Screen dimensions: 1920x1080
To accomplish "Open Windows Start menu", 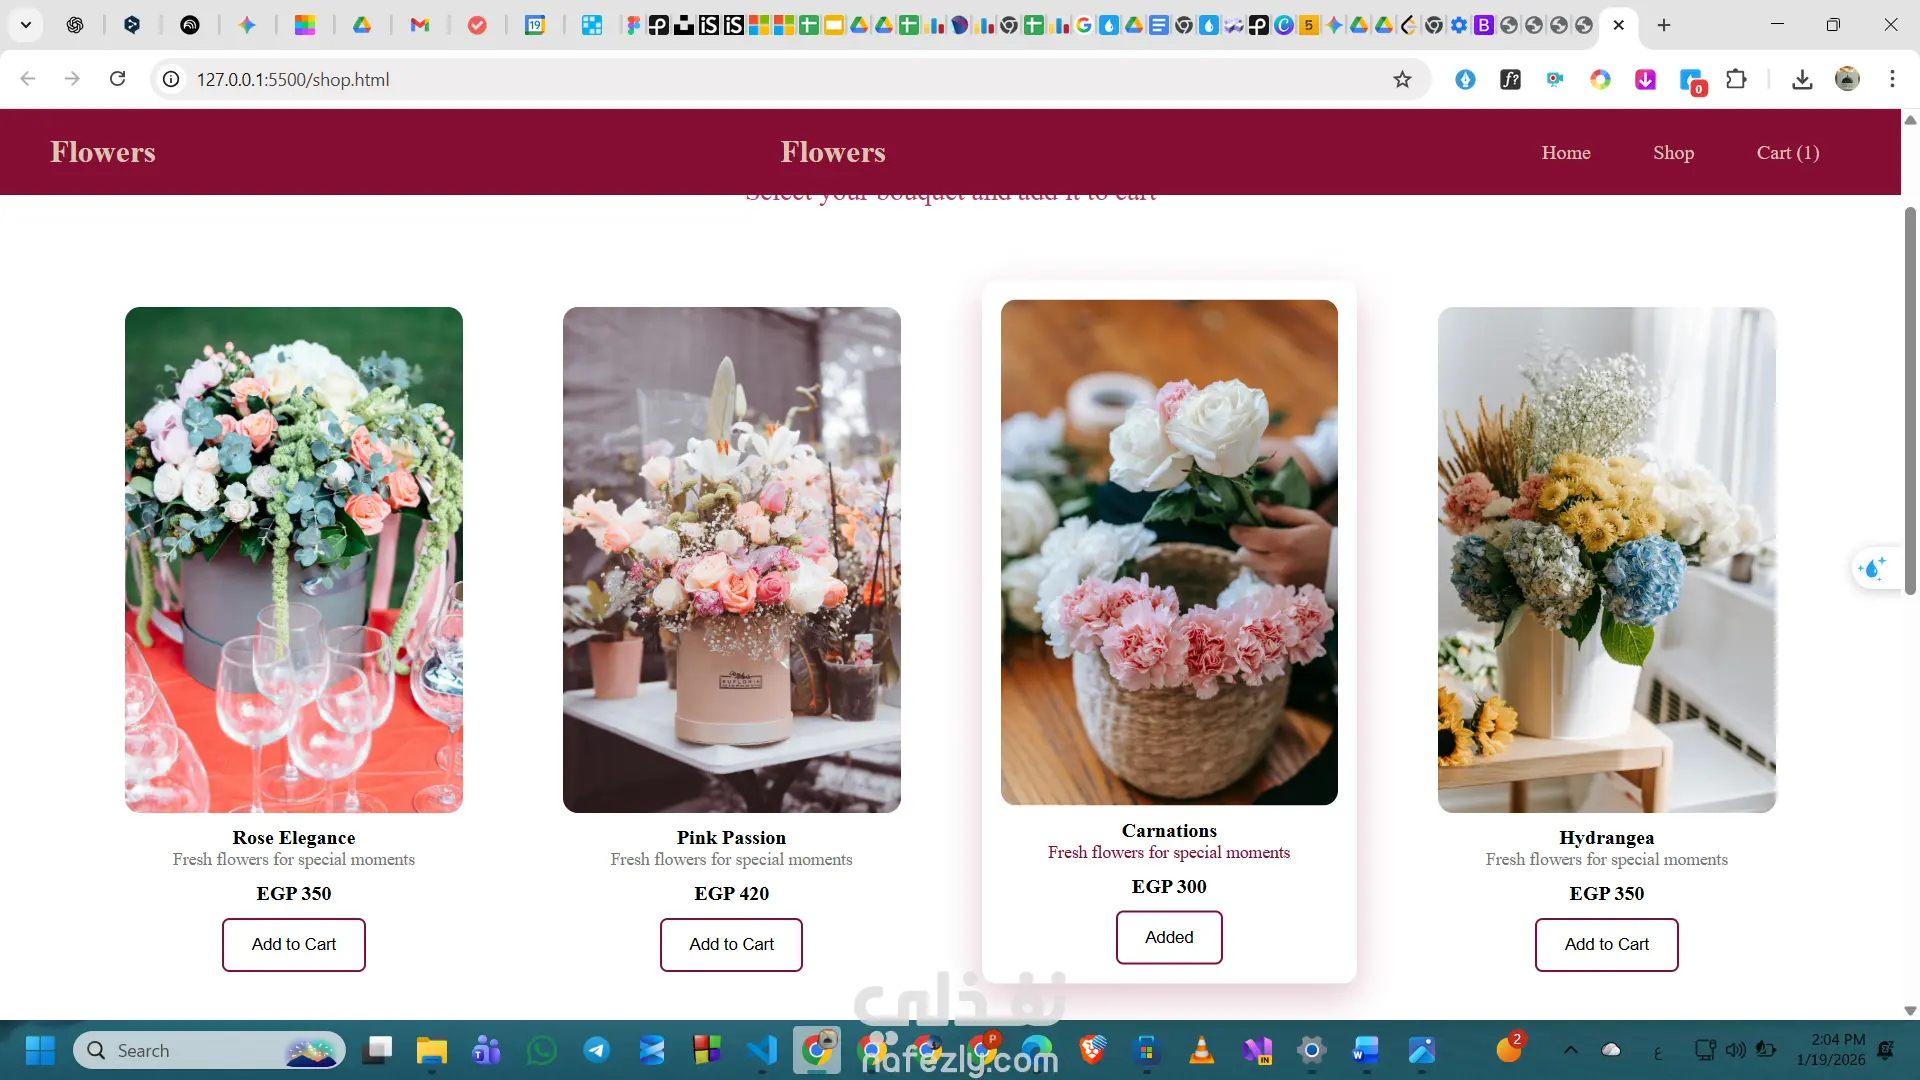I will (40, 1050).
